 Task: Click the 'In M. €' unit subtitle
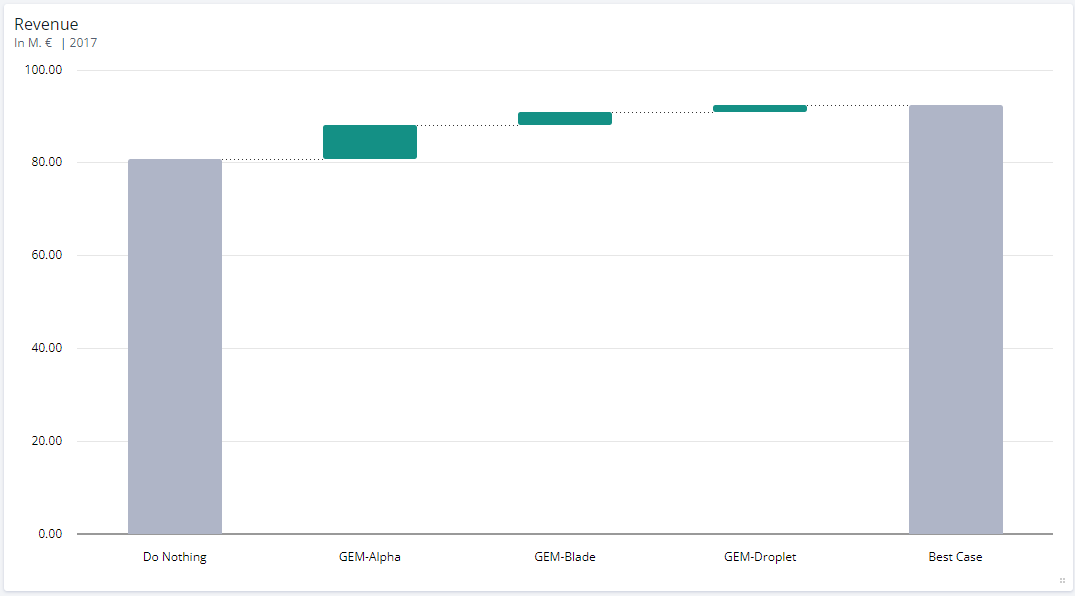point(33,43)
